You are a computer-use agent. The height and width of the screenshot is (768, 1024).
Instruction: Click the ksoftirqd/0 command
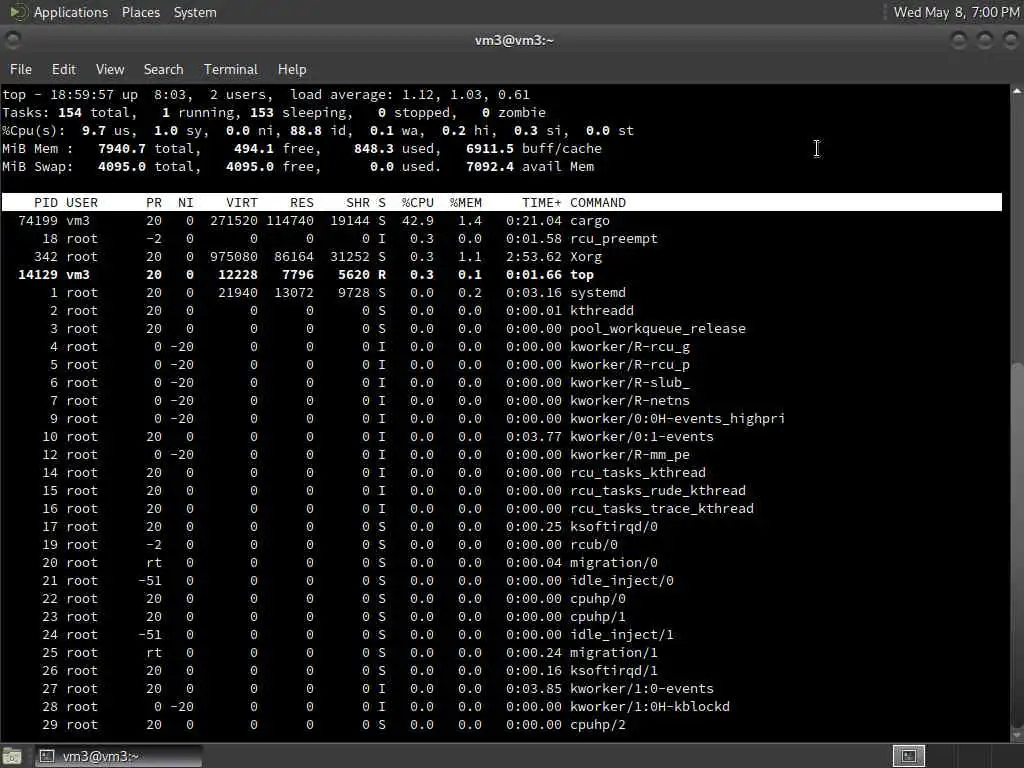click(613, 527)
